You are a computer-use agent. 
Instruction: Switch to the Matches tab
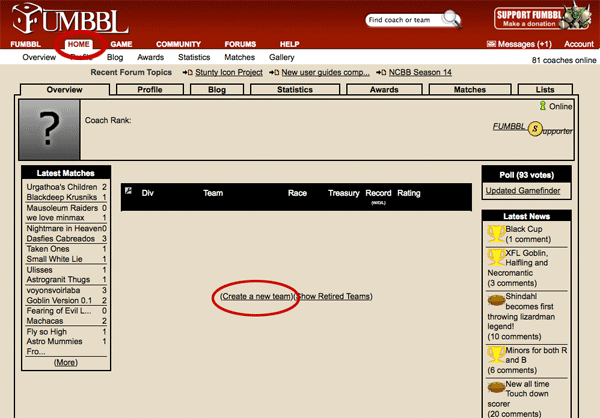pyautogui.click(x=470, y=90)
